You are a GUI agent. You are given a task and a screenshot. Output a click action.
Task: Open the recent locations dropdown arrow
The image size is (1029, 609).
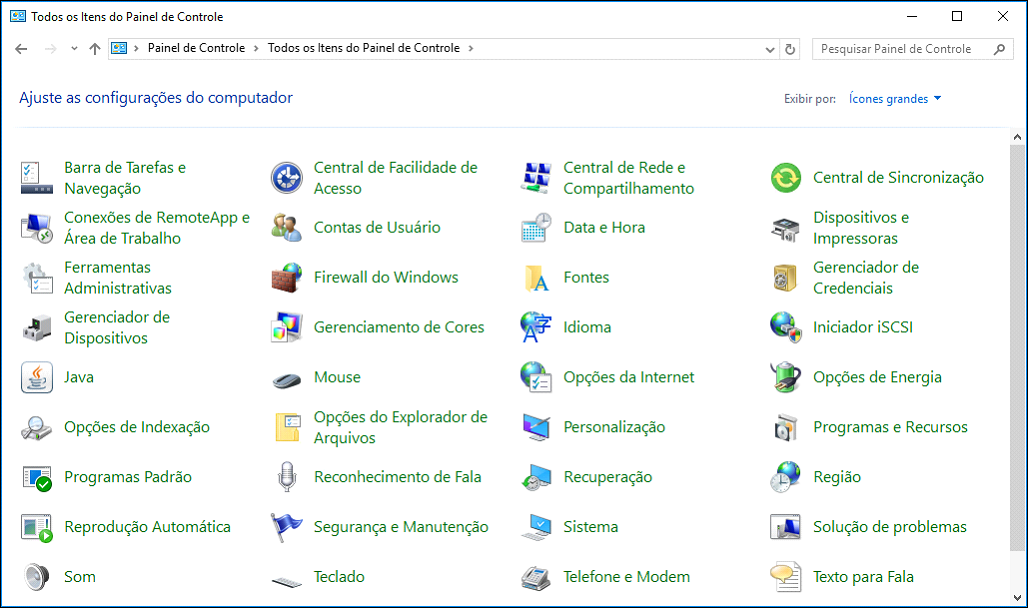tap(74, 49)
